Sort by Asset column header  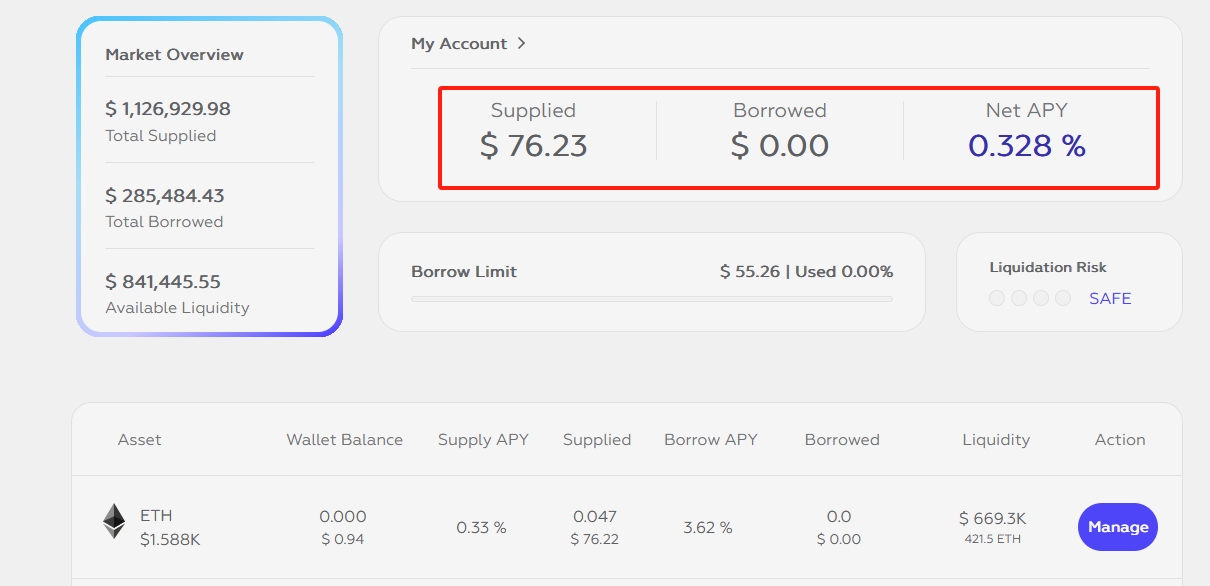click(139, 440)
